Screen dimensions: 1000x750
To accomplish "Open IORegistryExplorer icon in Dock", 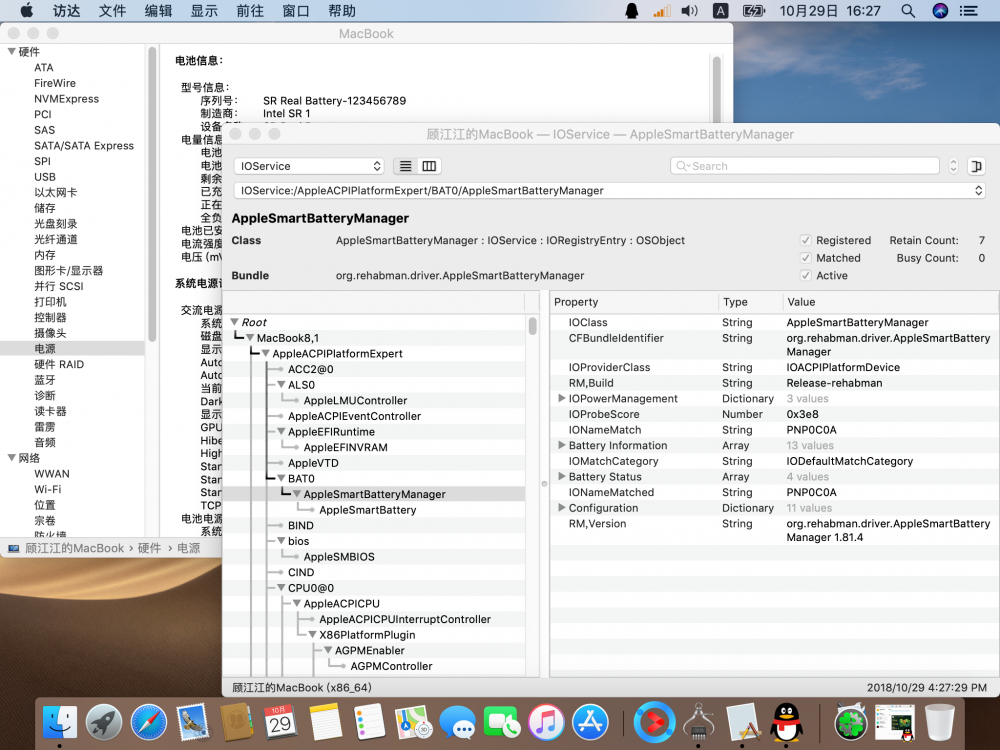I will [743, 722].
